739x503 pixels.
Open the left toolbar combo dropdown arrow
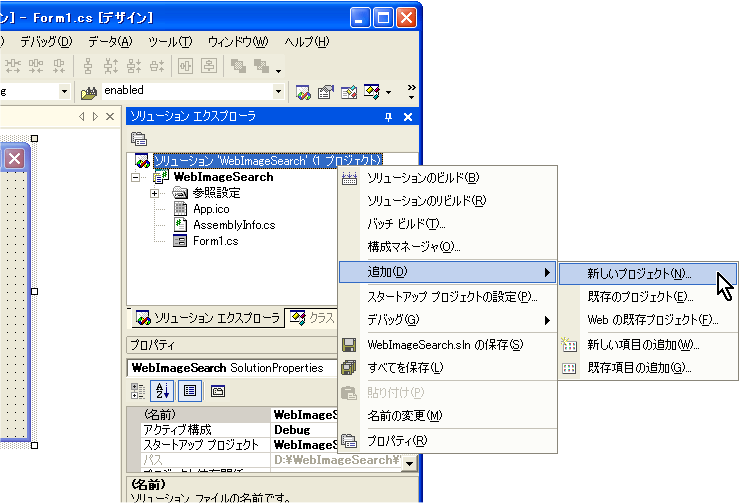pos(64,91)
